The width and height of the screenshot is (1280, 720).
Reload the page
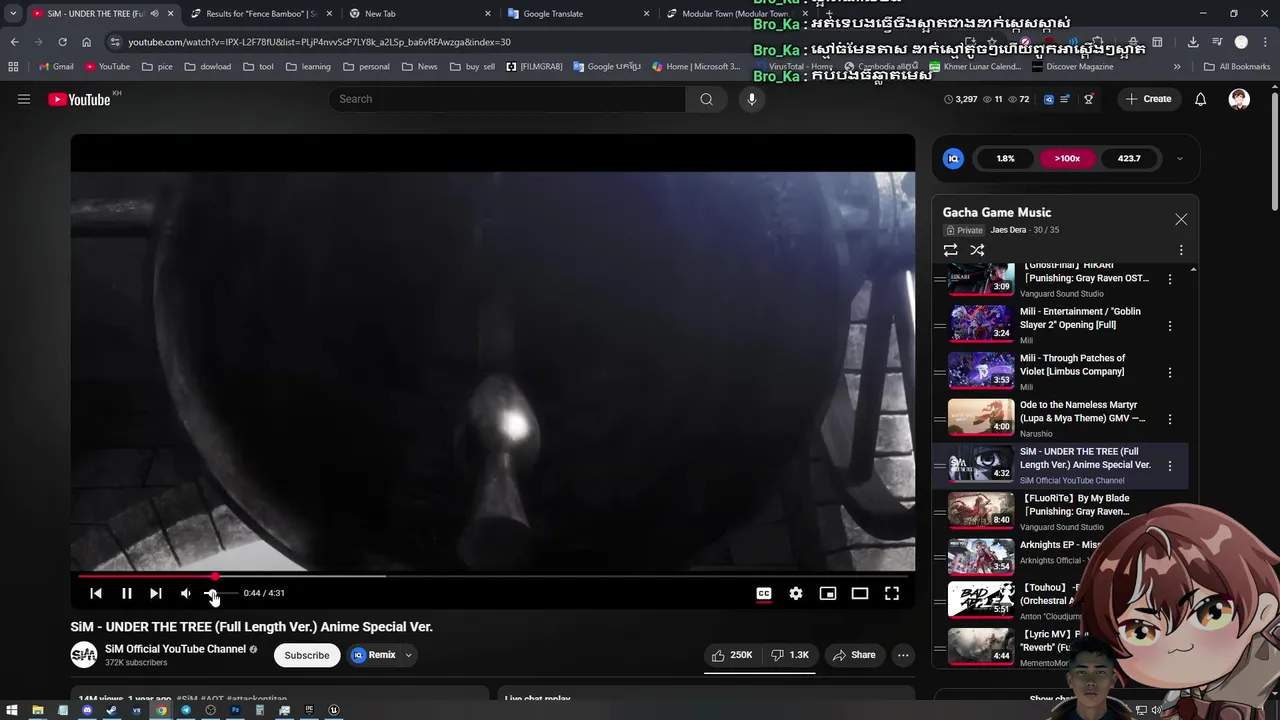62,42
